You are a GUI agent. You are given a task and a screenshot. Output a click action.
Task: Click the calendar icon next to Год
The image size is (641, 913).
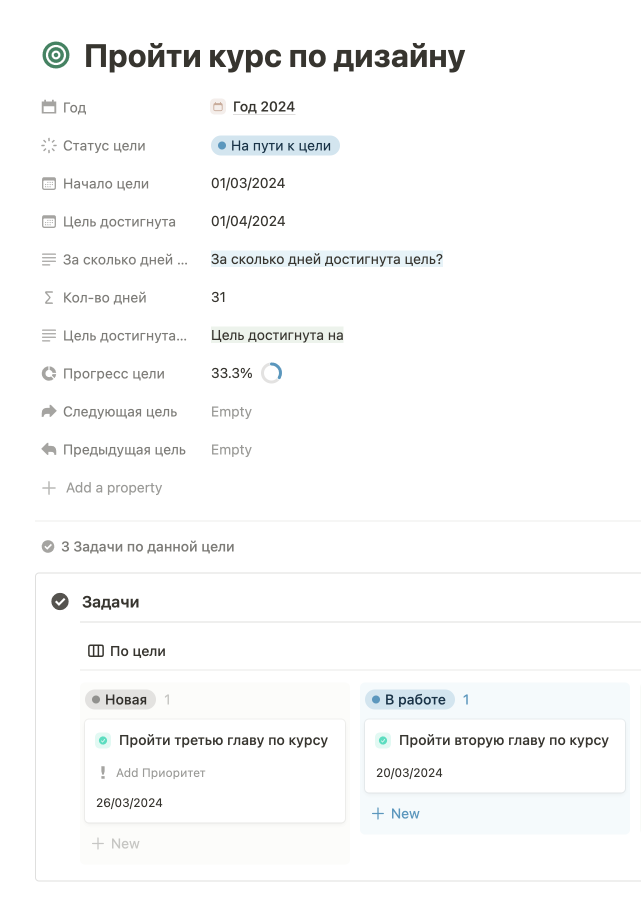tap(49, 107)
